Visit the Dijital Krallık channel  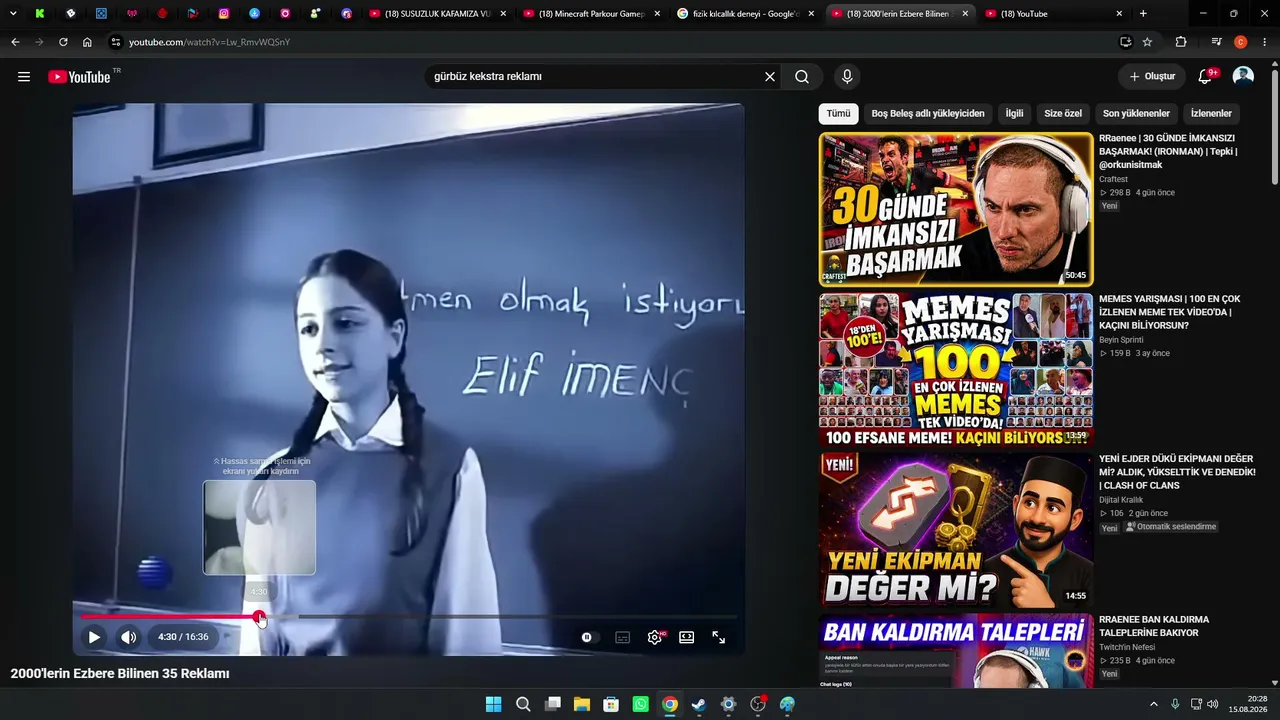1121,500
